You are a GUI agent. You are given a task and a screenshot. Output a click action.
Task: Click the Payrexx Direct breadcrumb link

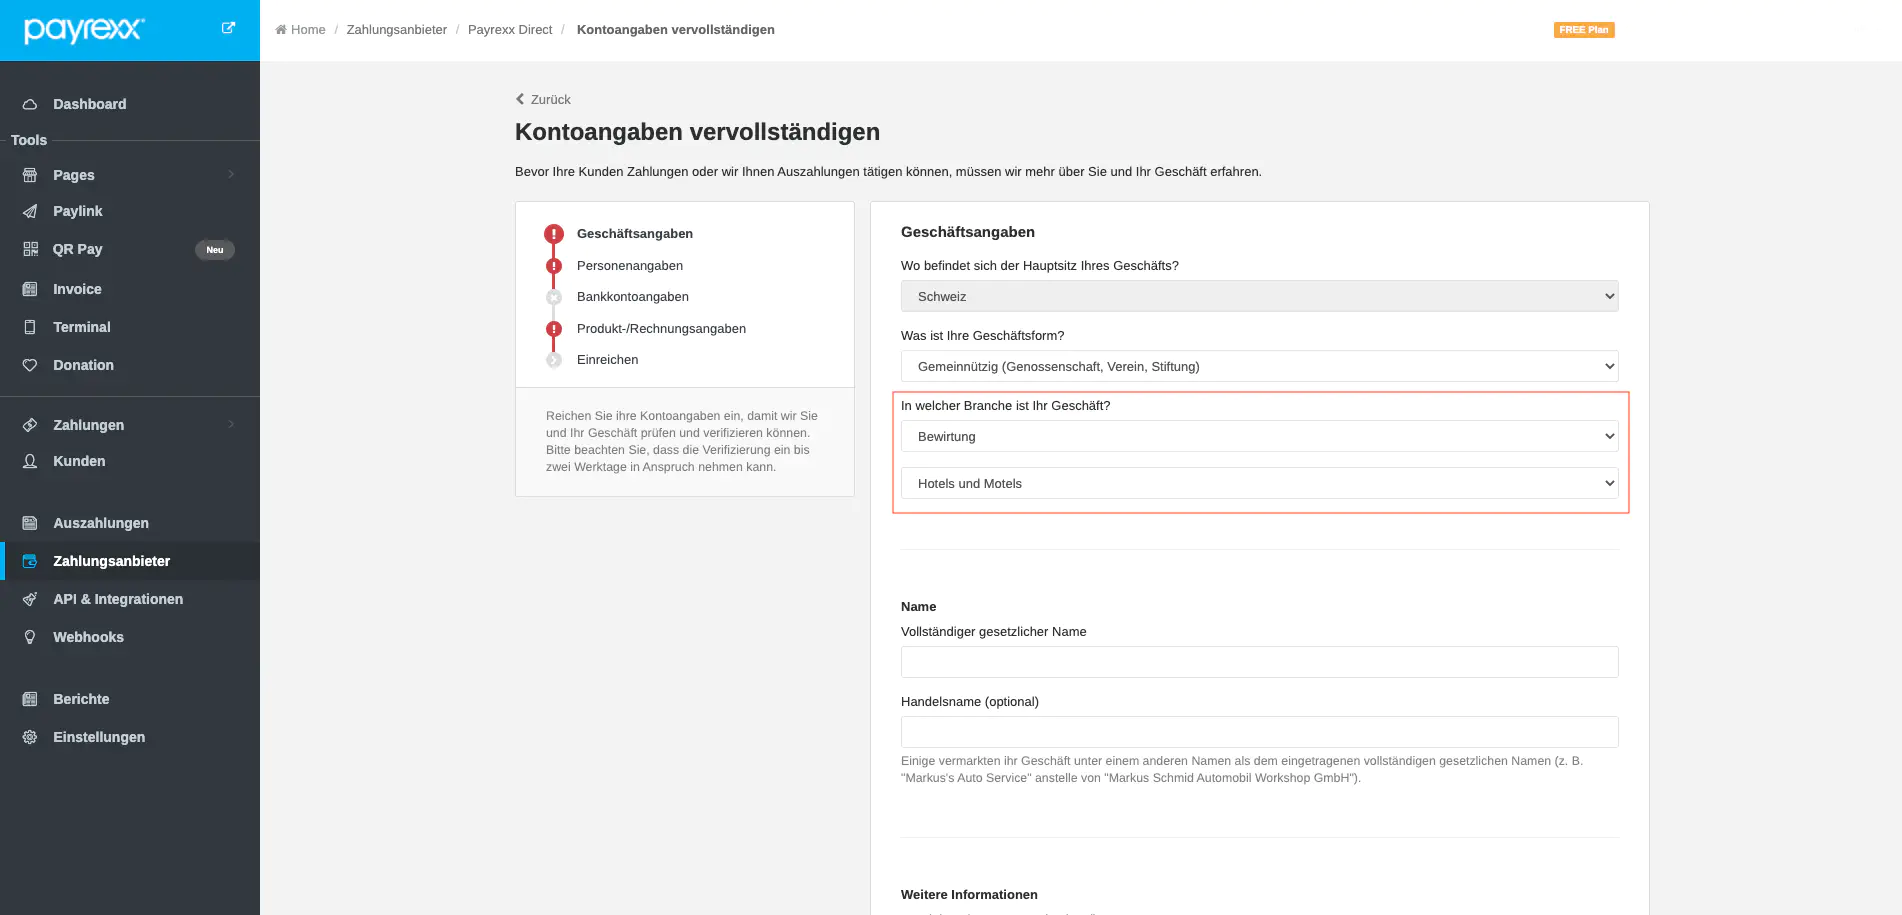(510, 30)
